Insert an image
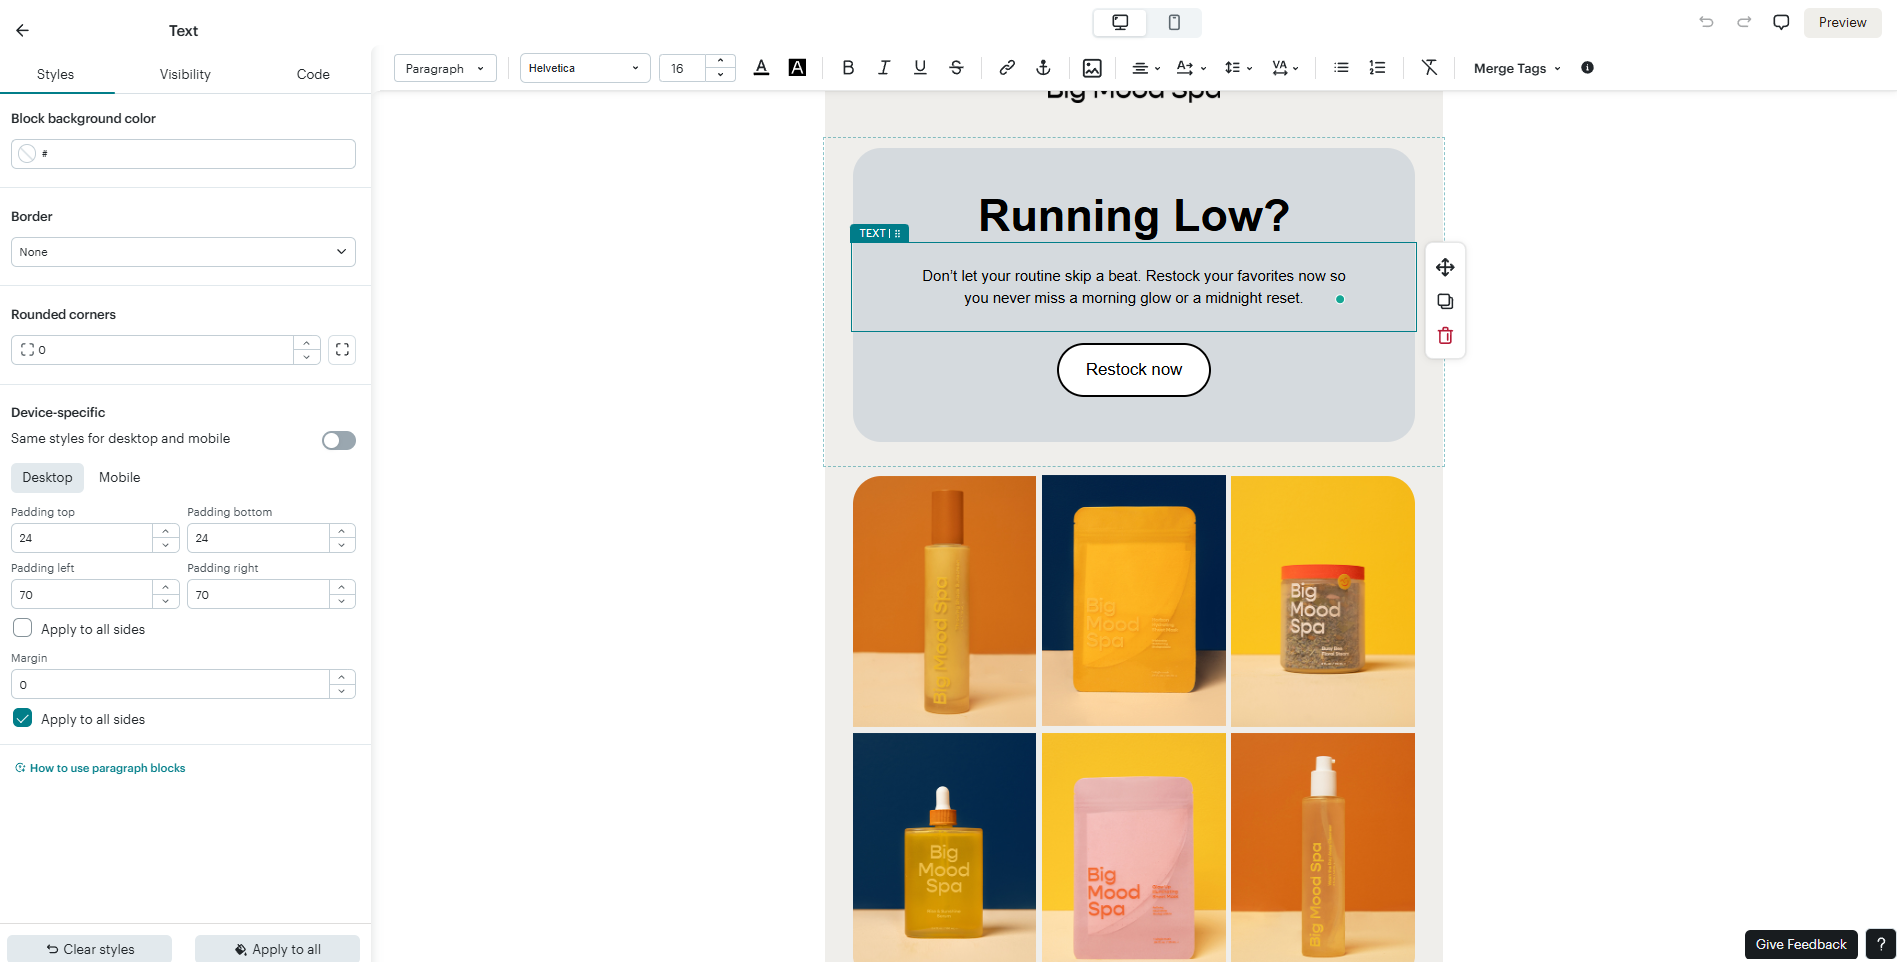 [x=1092, y=68]
